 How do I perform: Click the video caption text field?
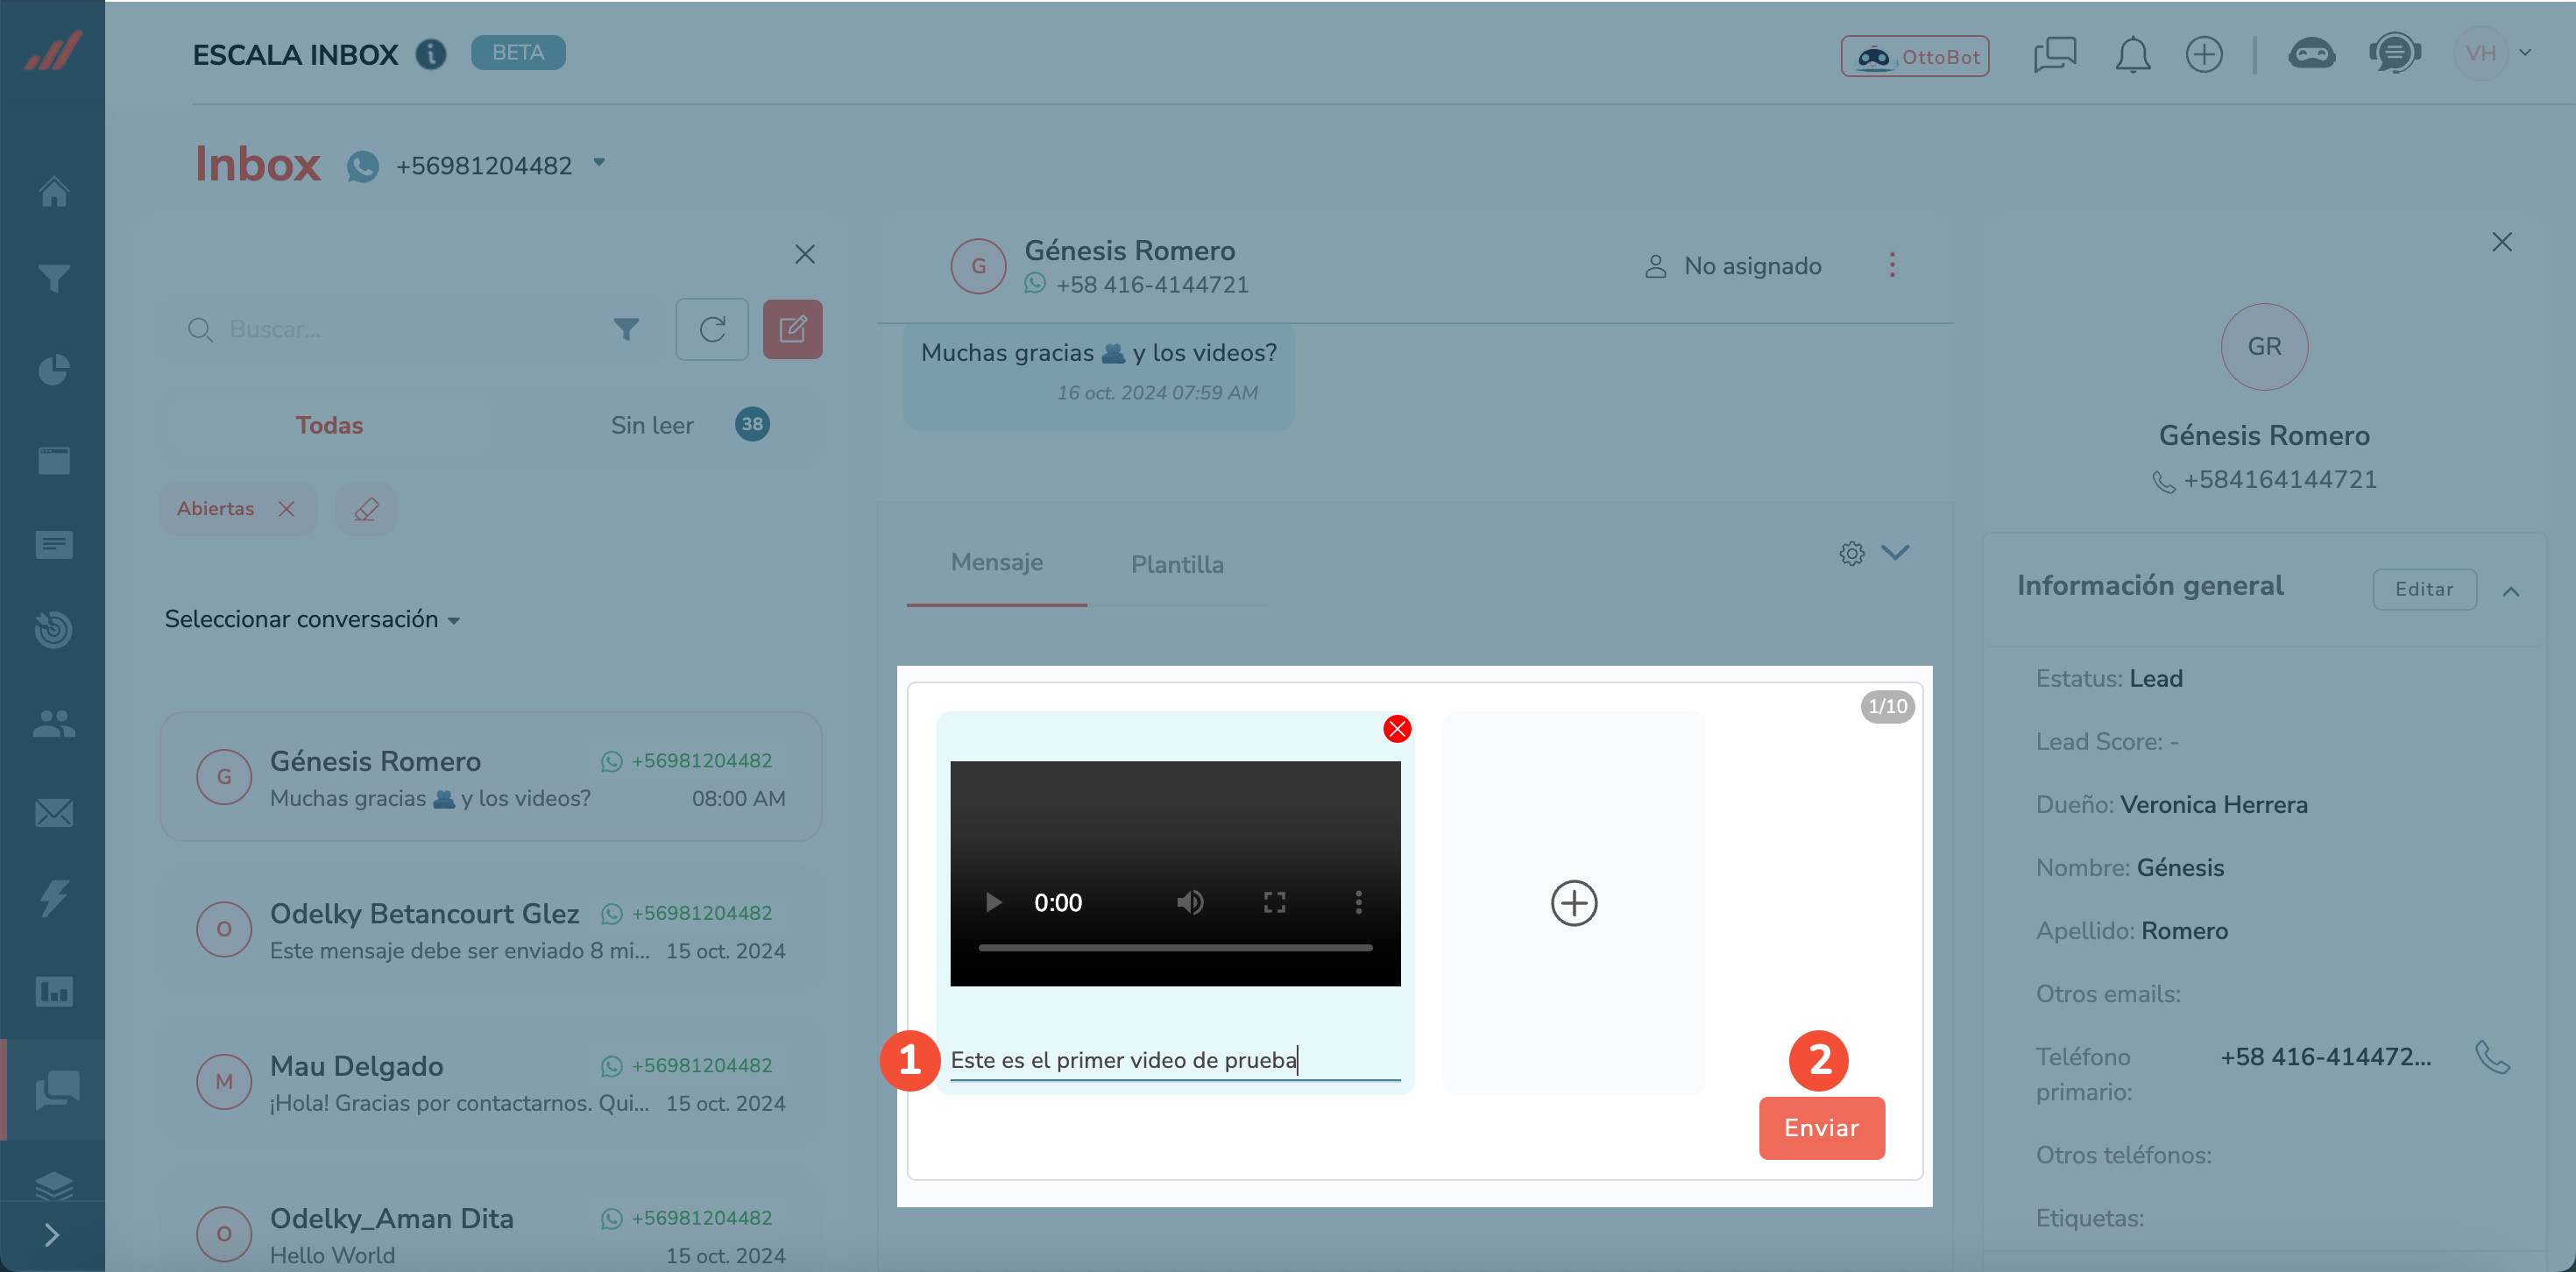click(x=1175, y=1060)
